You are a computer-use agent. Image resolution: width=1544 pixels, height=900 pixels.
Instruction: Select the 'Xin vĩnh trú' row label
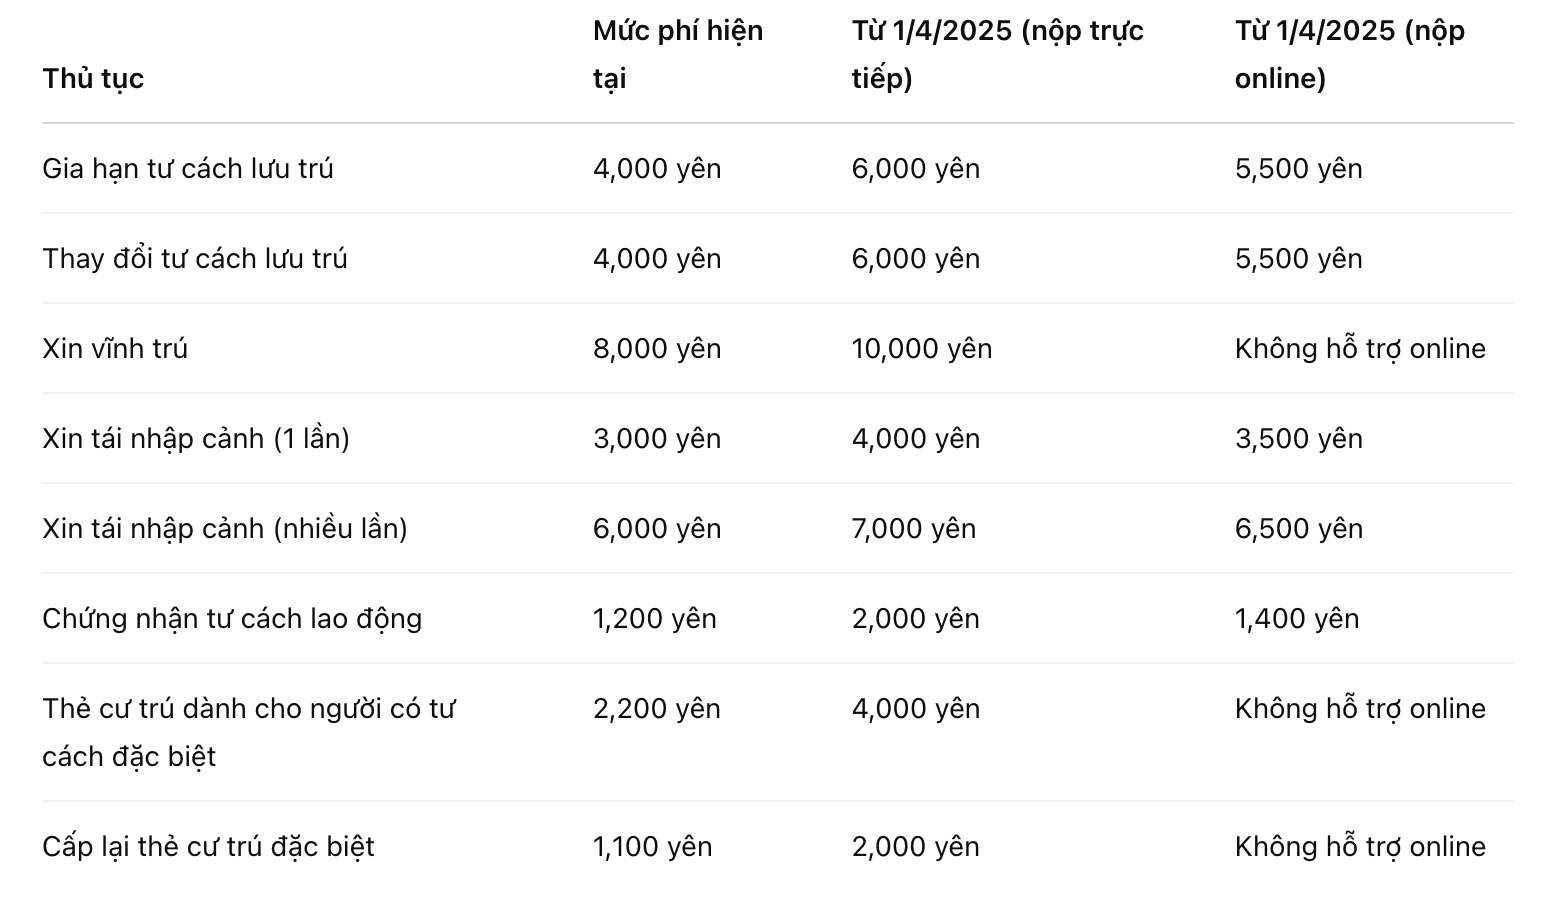[x=115, y=348]
